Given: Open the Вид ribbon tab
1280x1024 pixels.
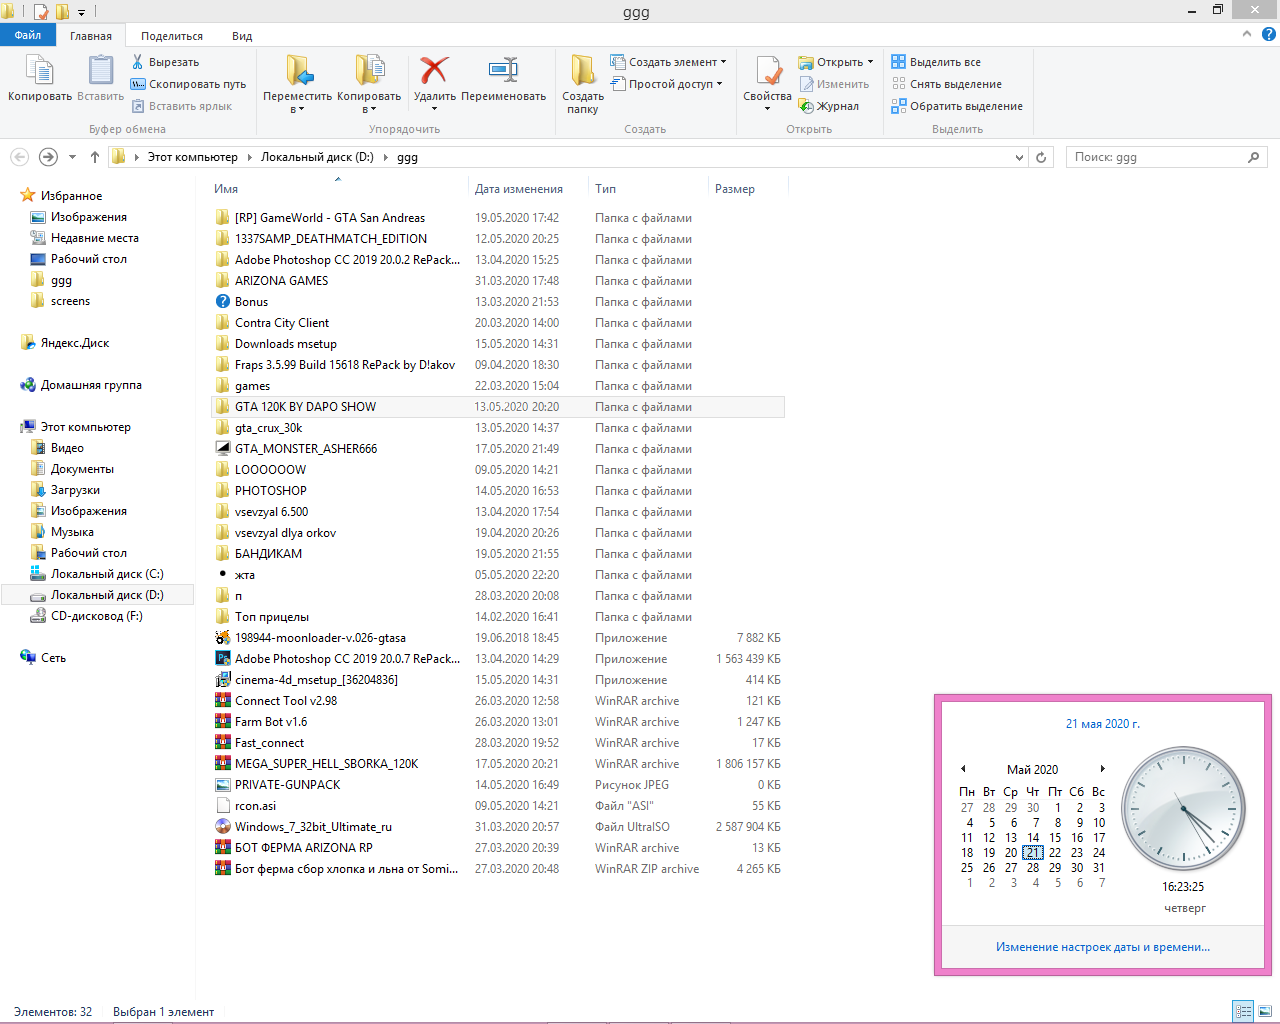Looking at the screenshot, I should (x=242, y=36).
